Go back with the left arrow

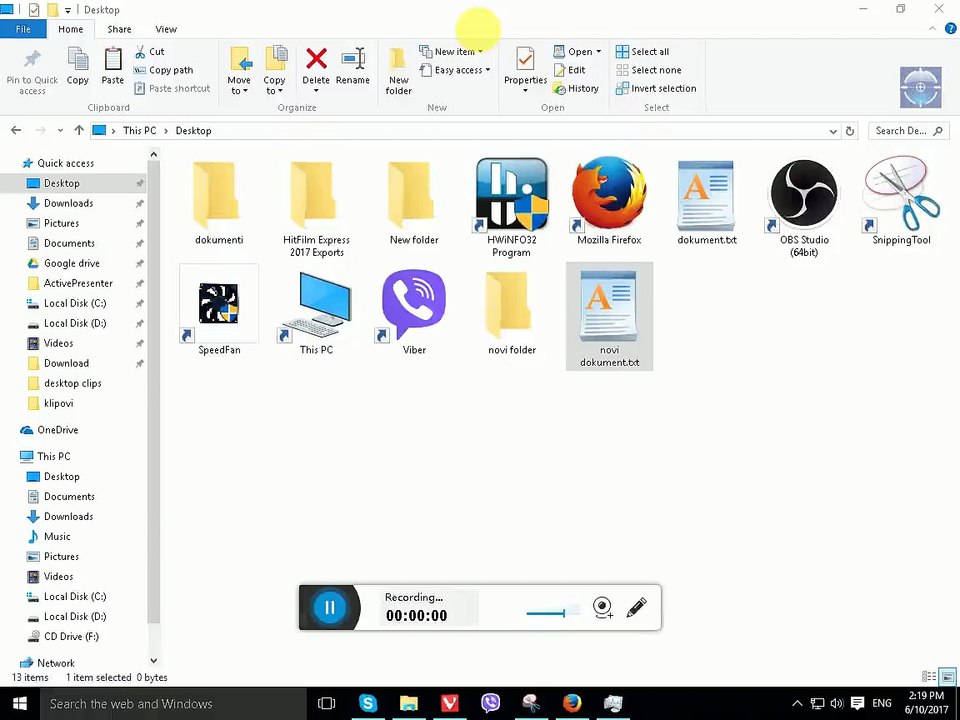pos(16,130)
